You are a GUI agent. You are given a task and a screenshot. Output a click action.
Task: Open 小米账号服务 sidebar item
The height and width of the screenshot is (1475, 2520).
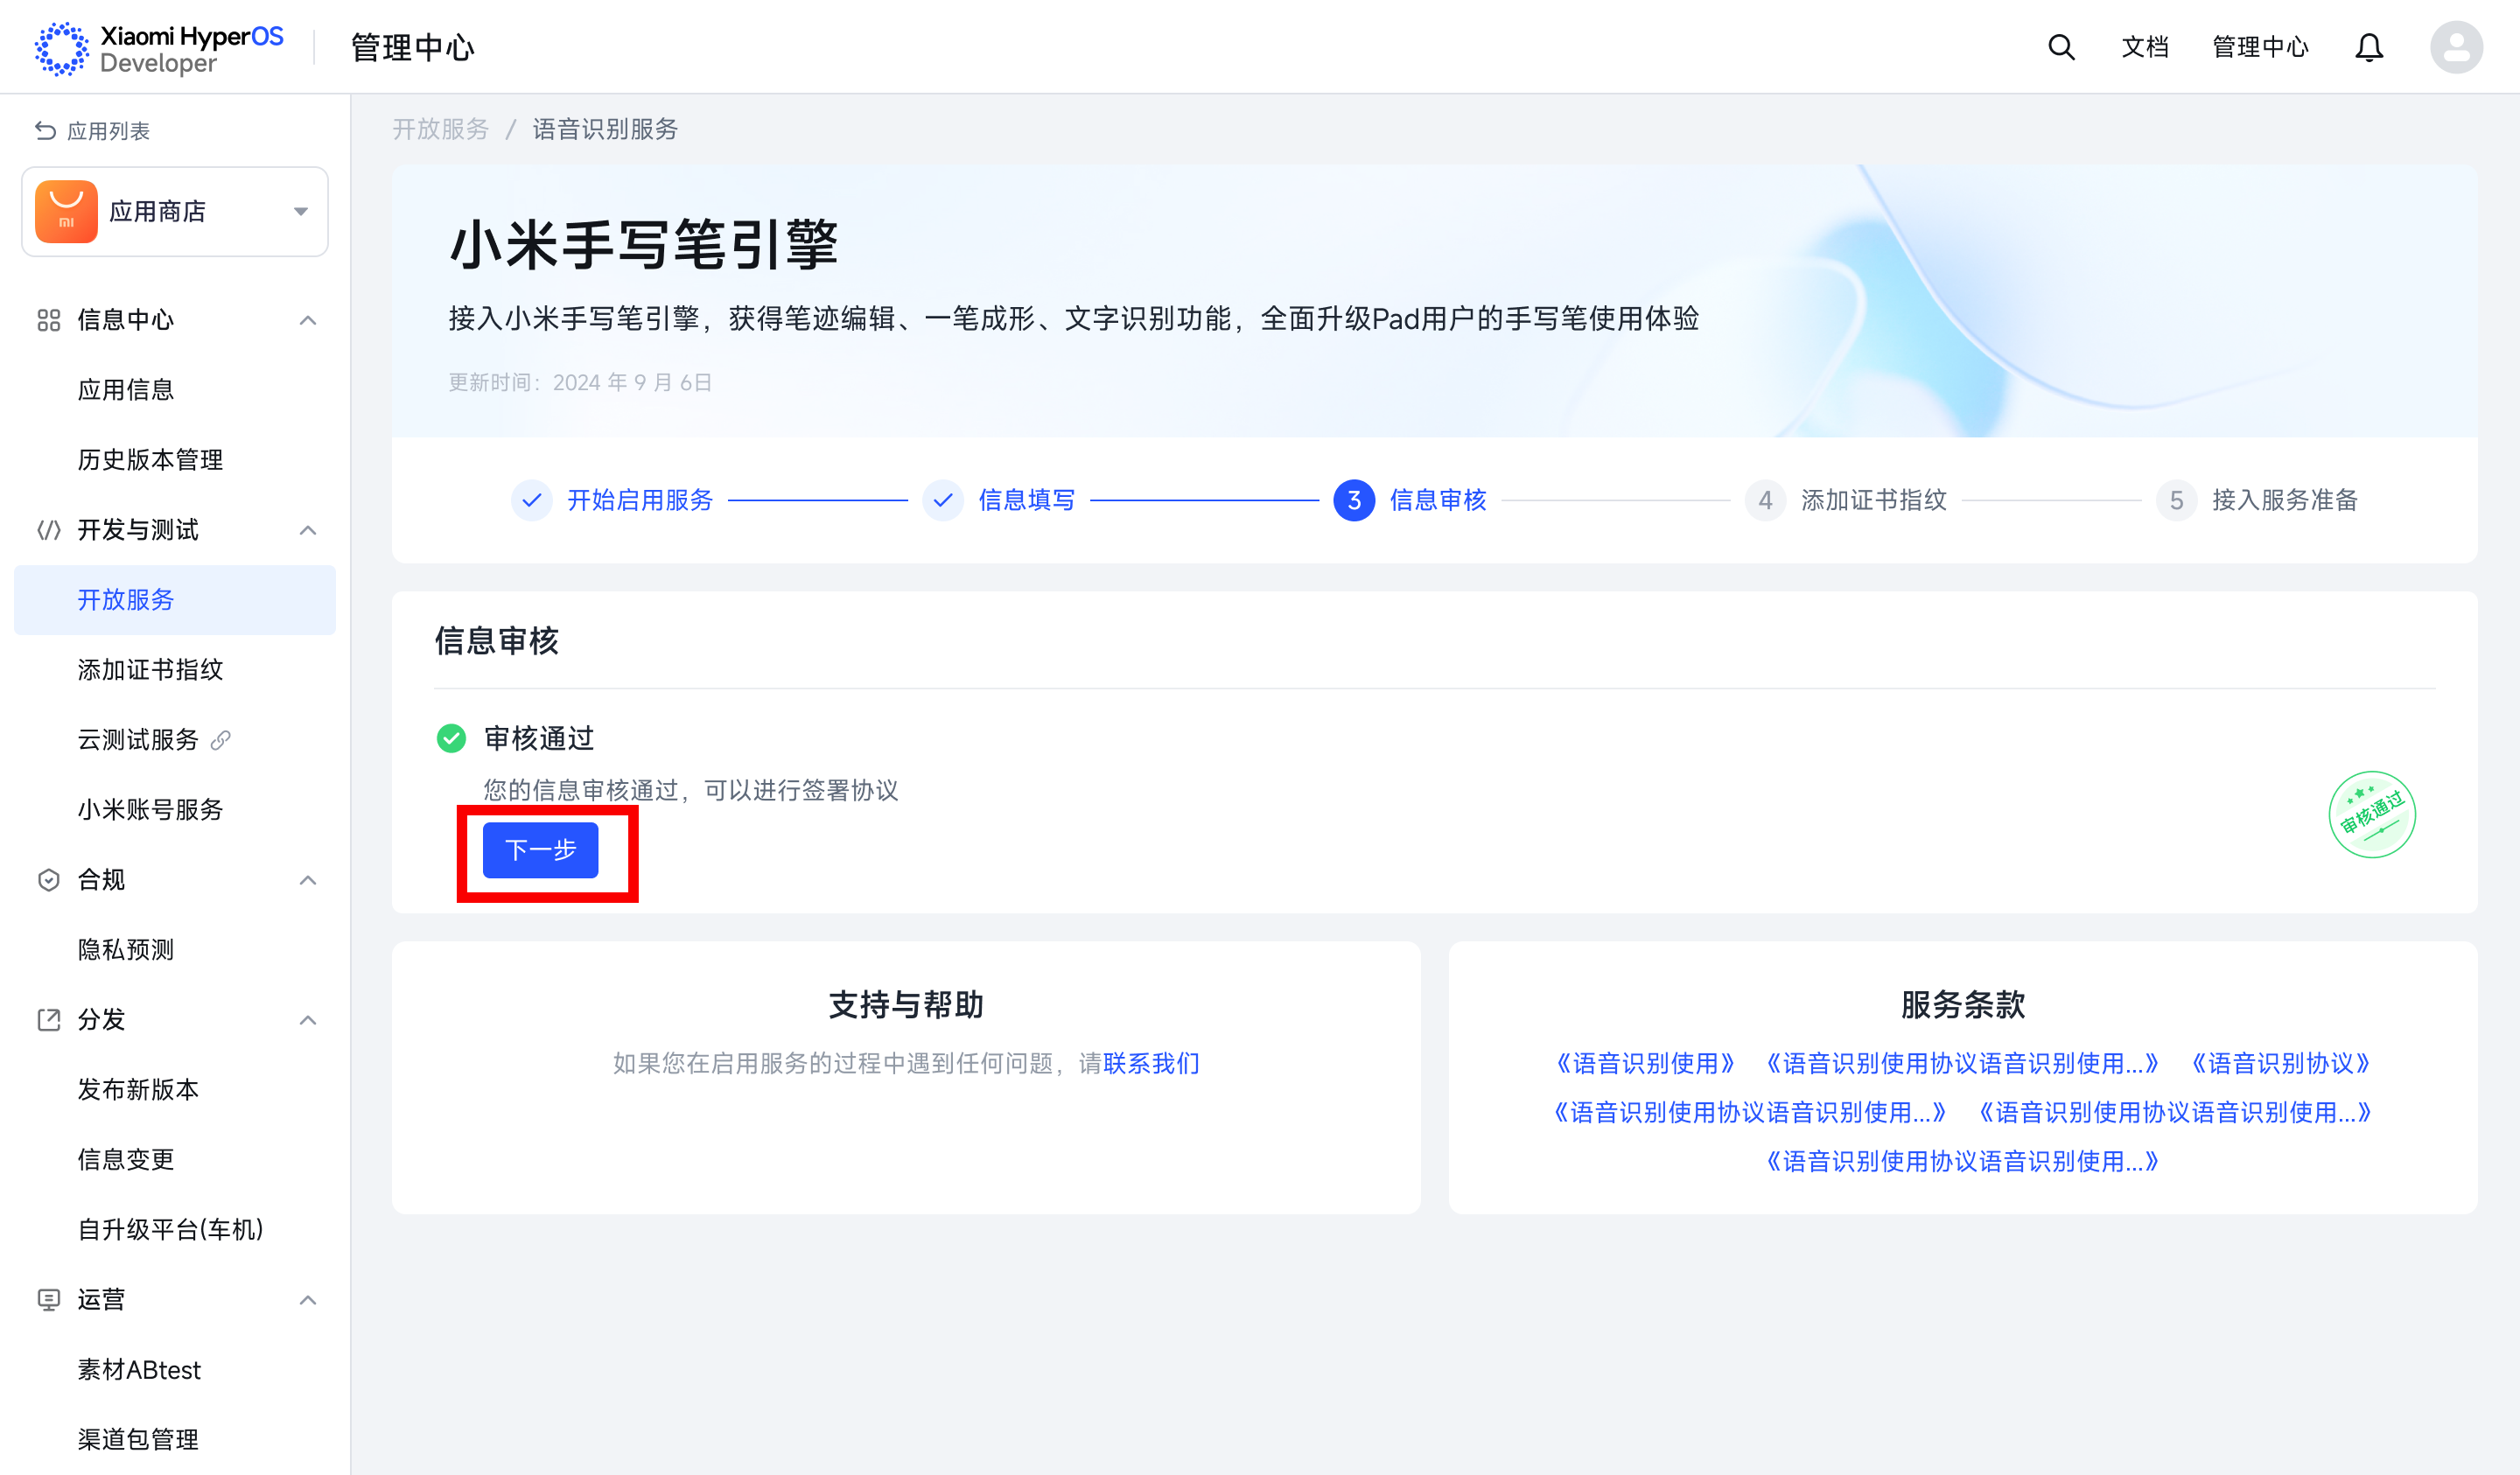coord(175,810)
